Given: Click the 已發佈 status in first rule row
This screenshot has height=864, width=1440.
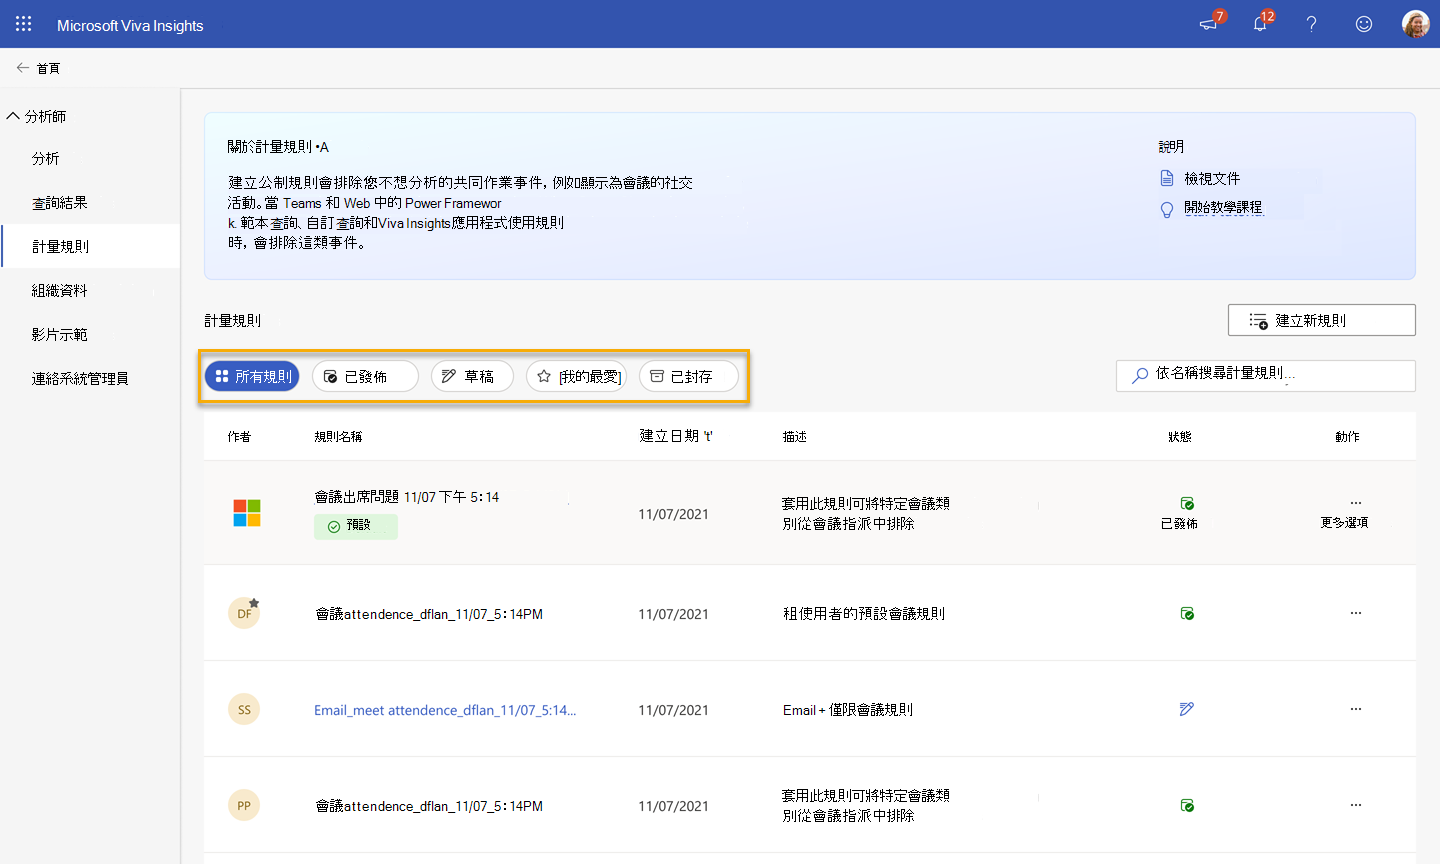Looking at the screenshot, I should (x=1180, y=513).
